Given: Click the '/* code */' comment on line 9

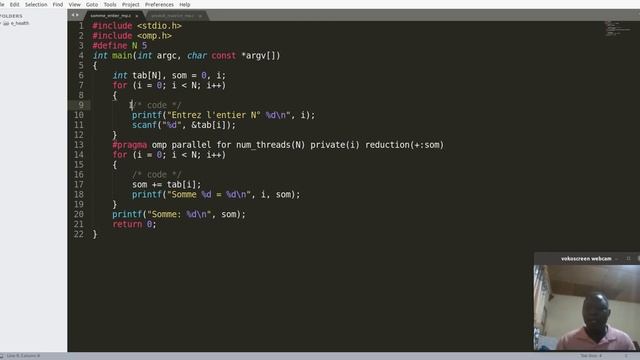Looking at the screenshot, I should [x=156, y=105].
